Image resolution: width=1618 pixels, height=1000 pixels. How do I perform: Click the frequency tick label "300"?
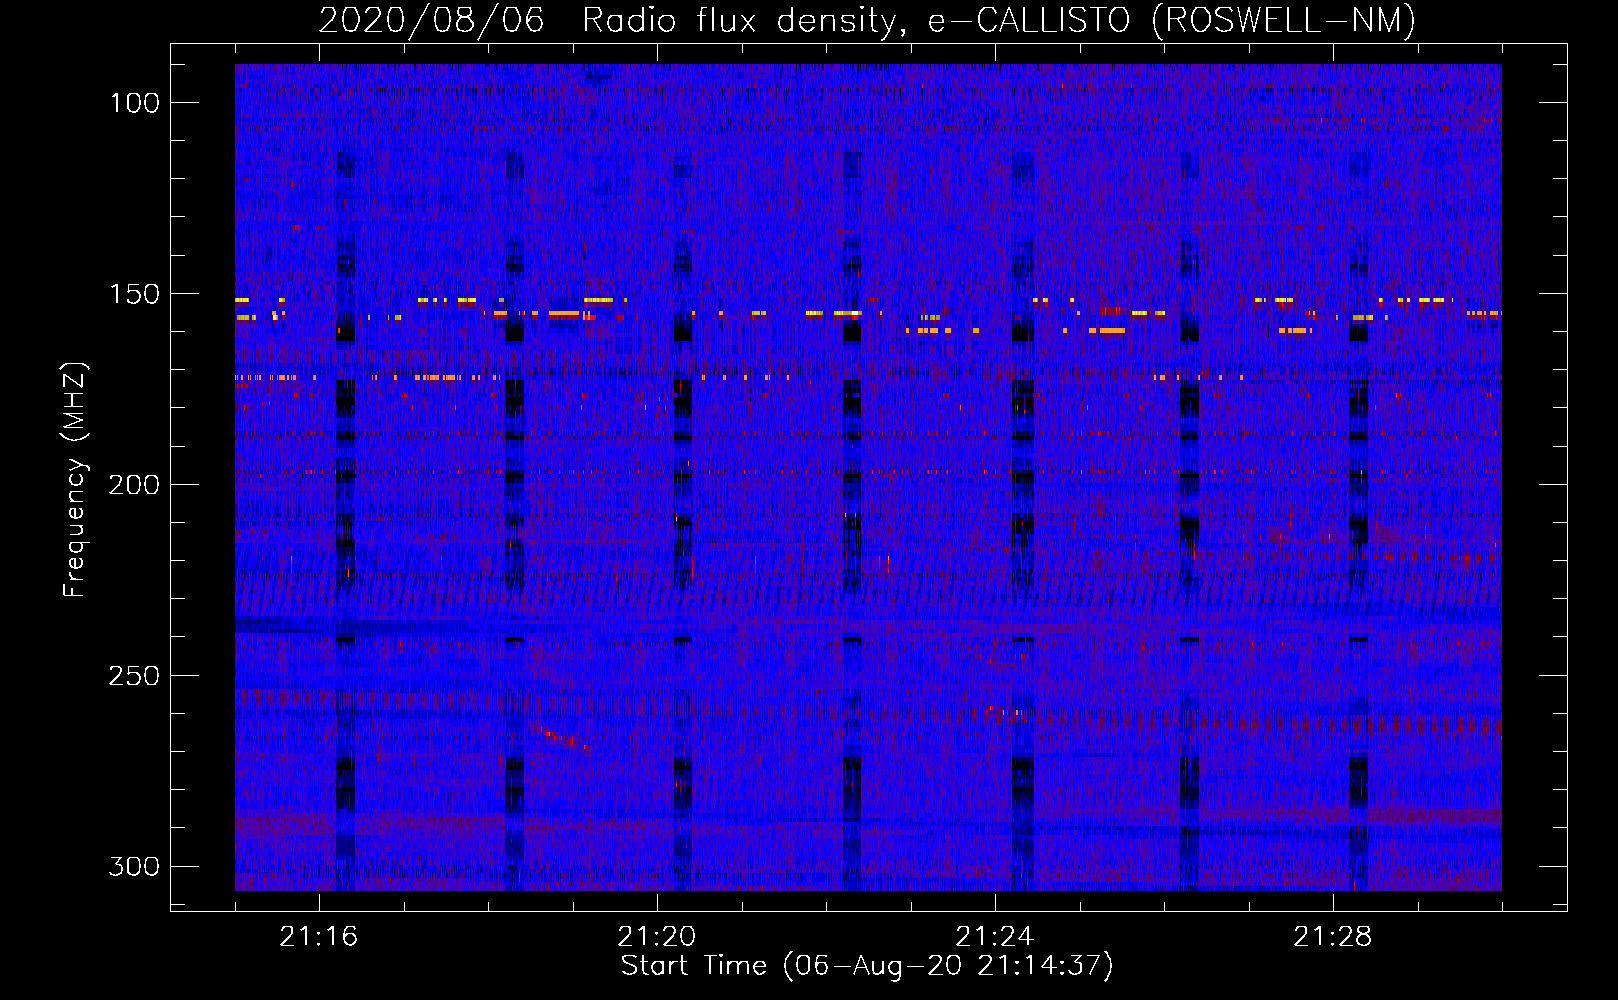pos(135,866)
